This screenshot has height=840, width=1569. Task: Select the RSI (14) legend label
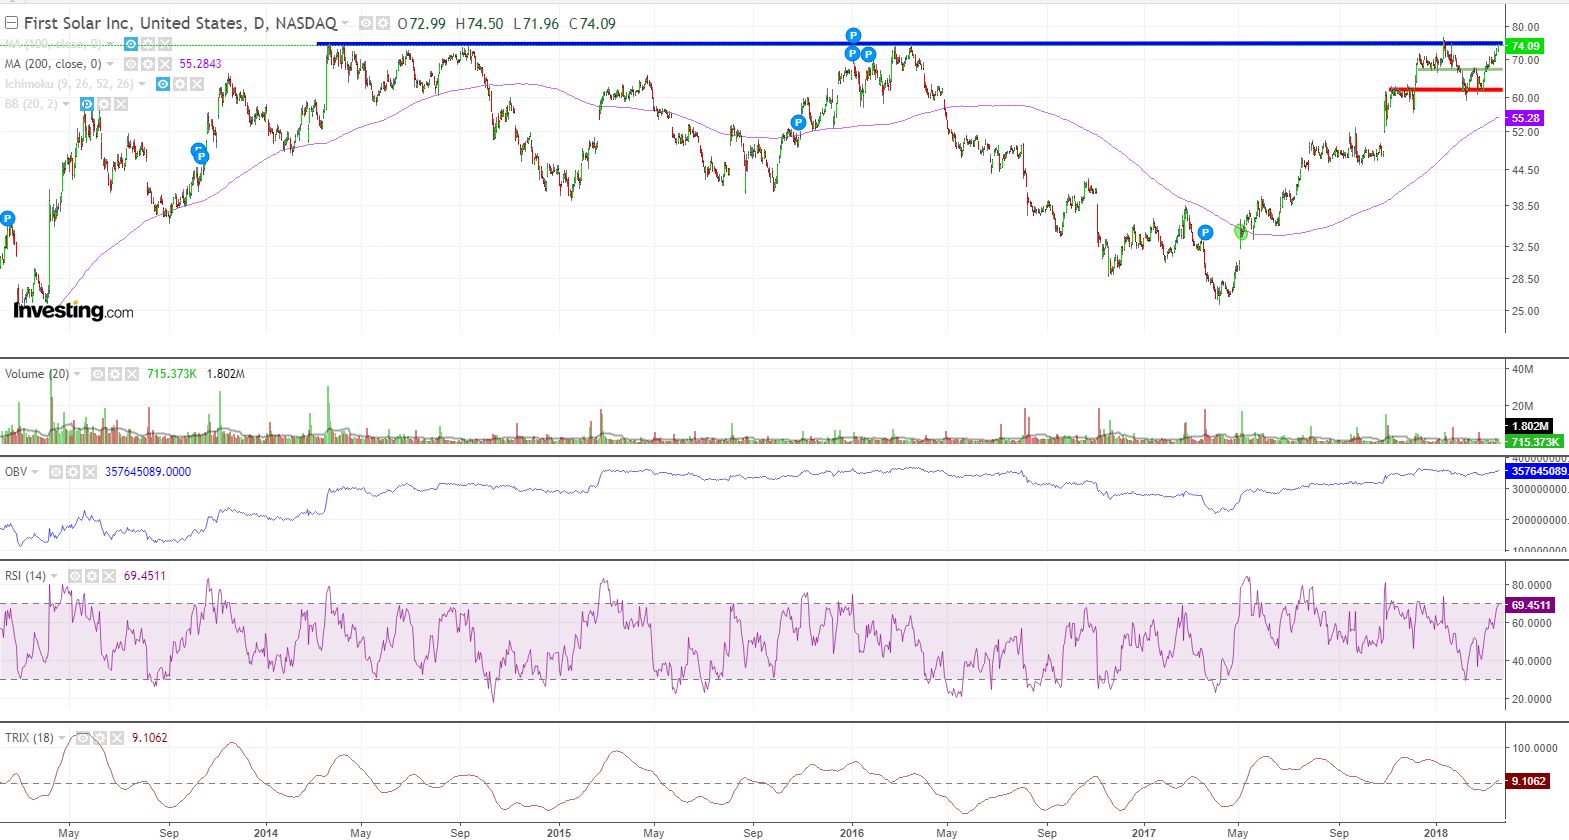[25, 576]
